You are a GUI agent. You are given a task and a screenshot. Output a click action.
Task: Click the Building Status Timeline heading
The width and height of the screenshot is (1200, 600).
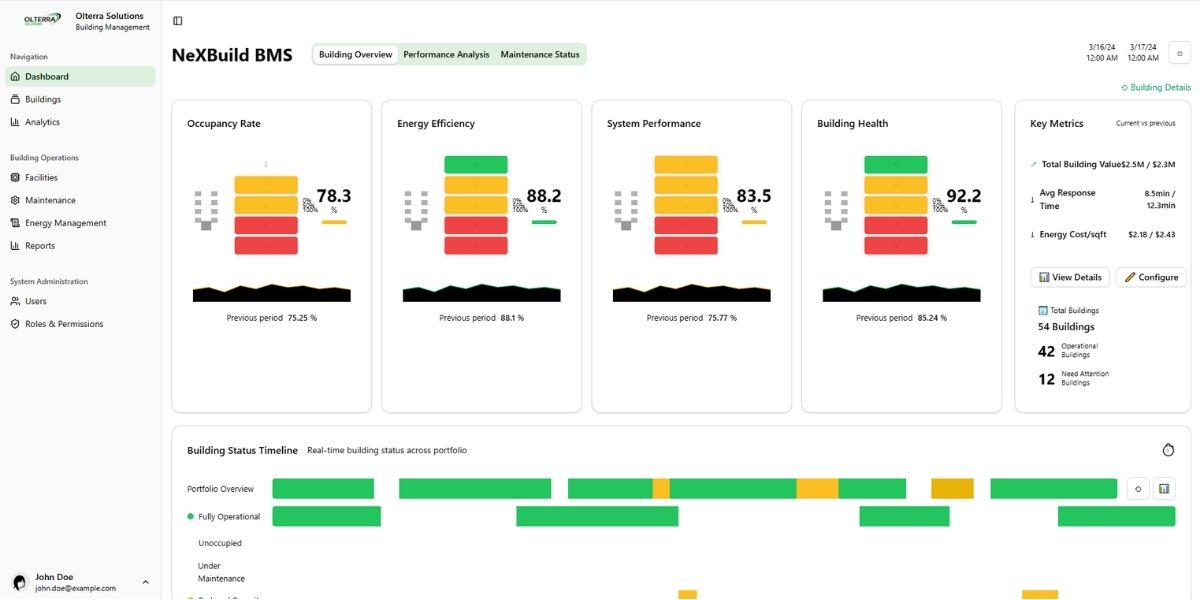242,451
